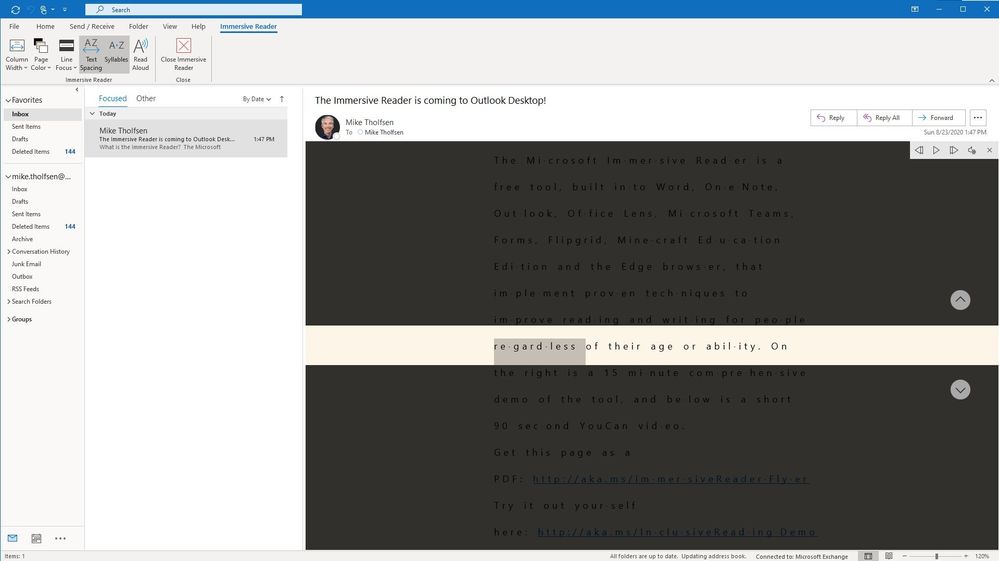Start Read Aloud from the ribbon
999x561 pixels.
coord(140,54)
